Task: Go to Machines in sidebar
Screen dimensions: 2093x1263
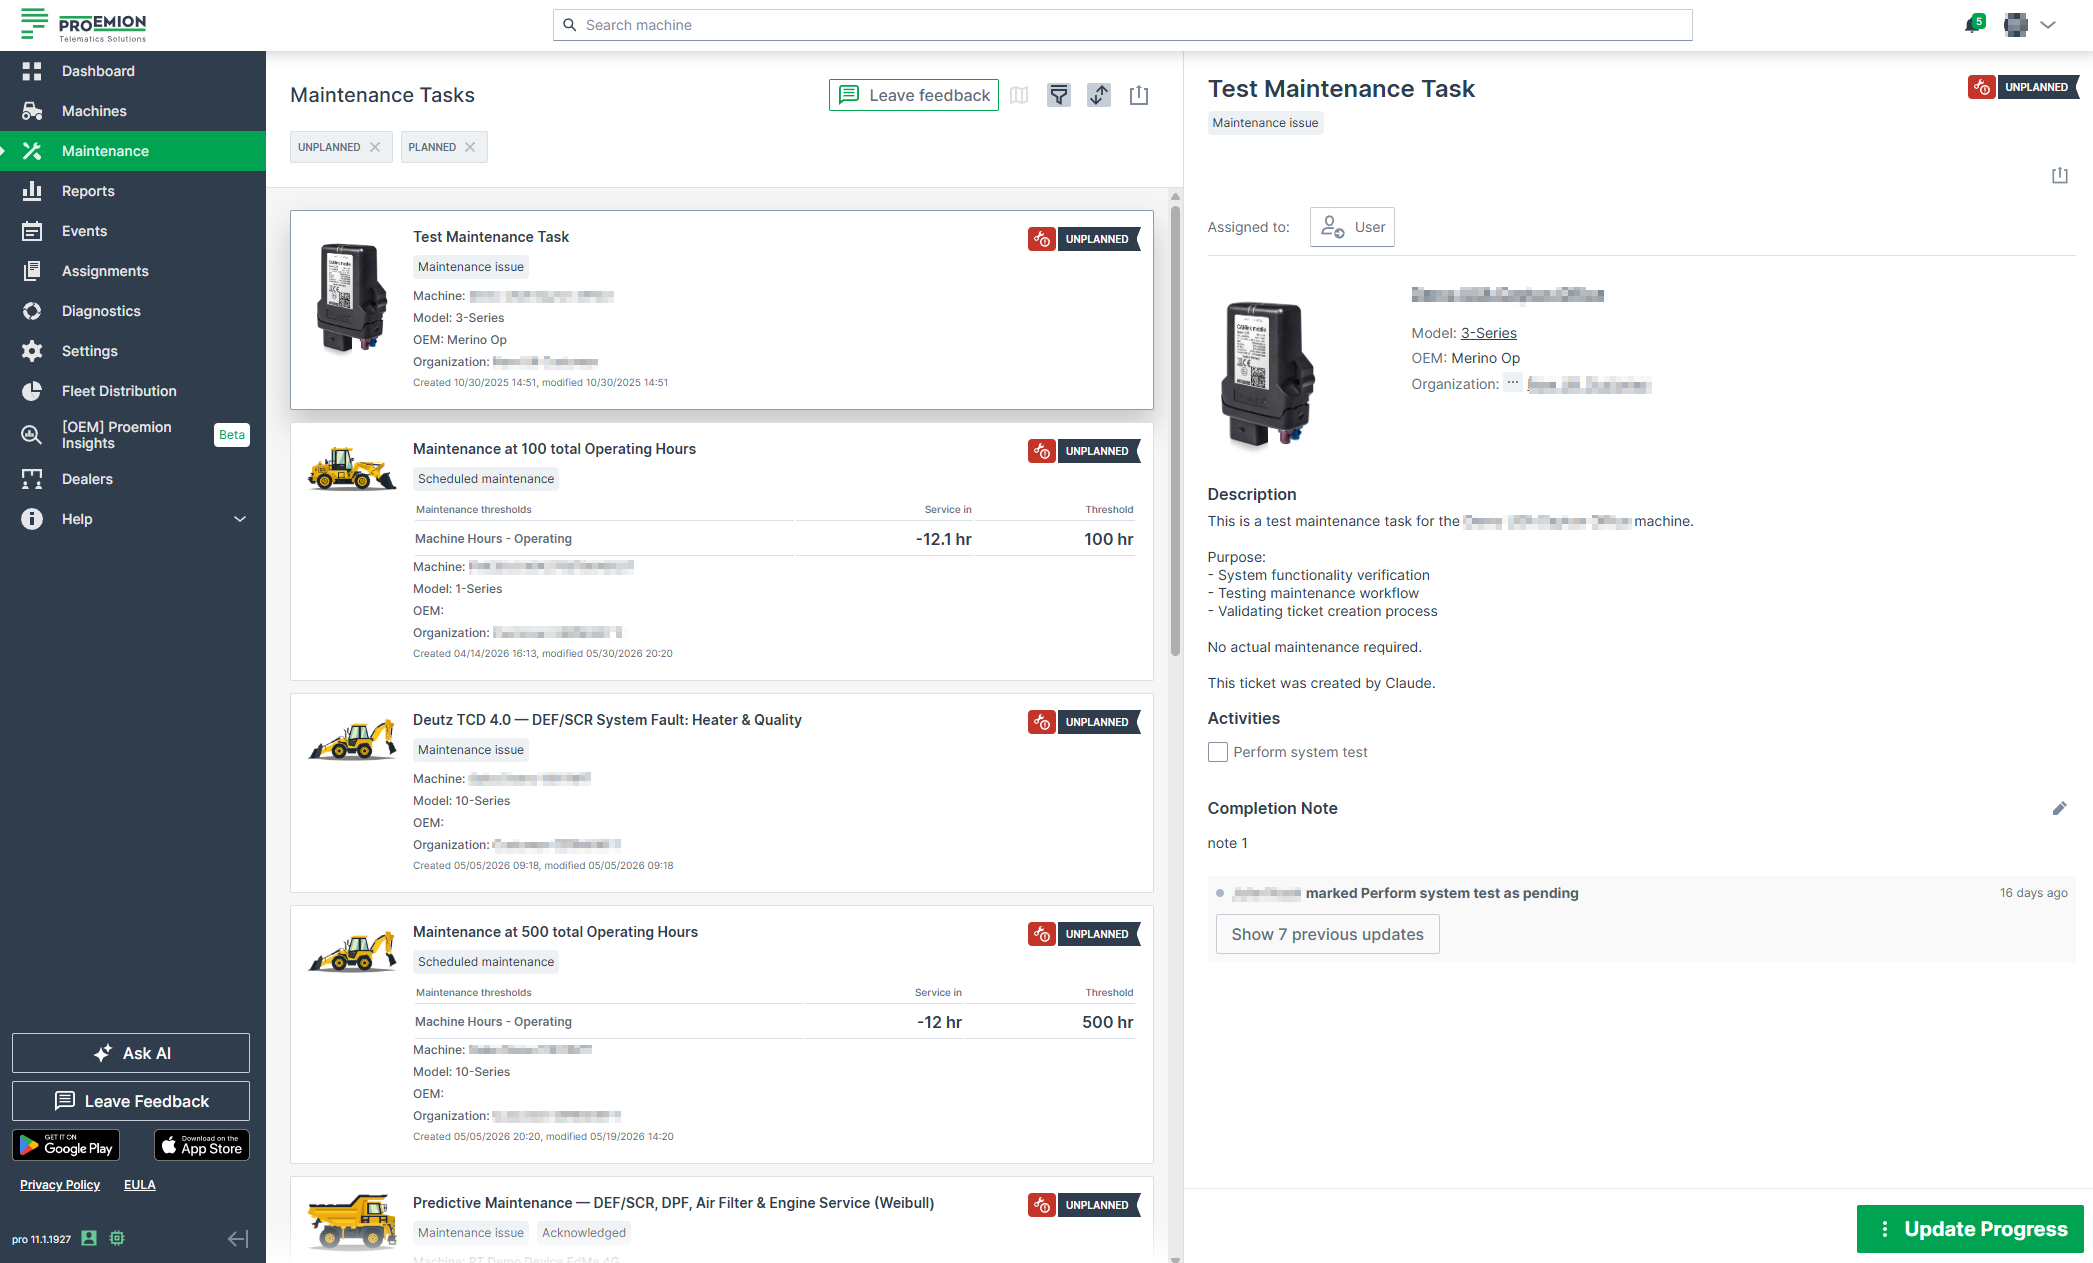Action: [x=133, y=111]
